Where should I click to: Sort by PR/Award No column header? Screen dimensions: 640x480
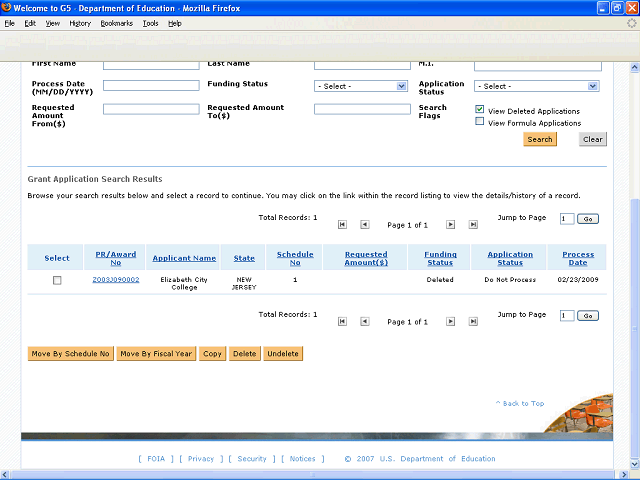pos(116,258)
